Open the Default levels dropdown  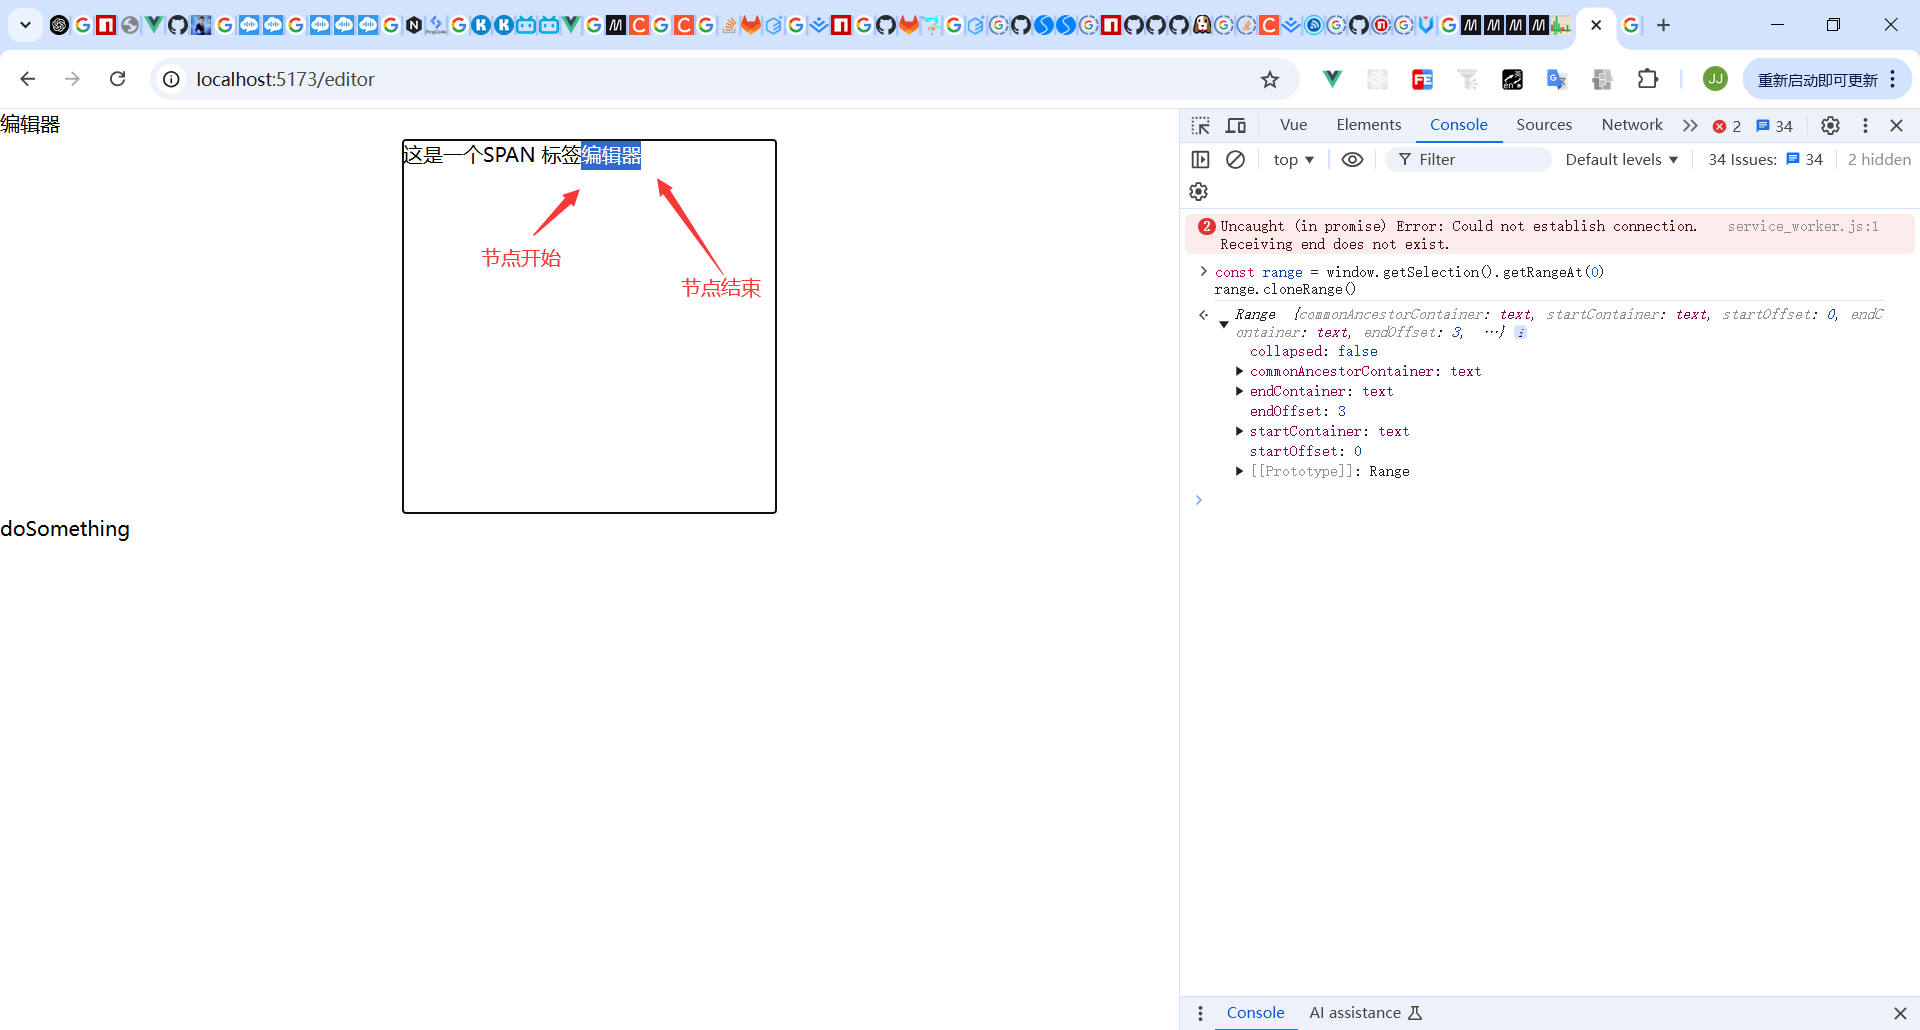1621,160
